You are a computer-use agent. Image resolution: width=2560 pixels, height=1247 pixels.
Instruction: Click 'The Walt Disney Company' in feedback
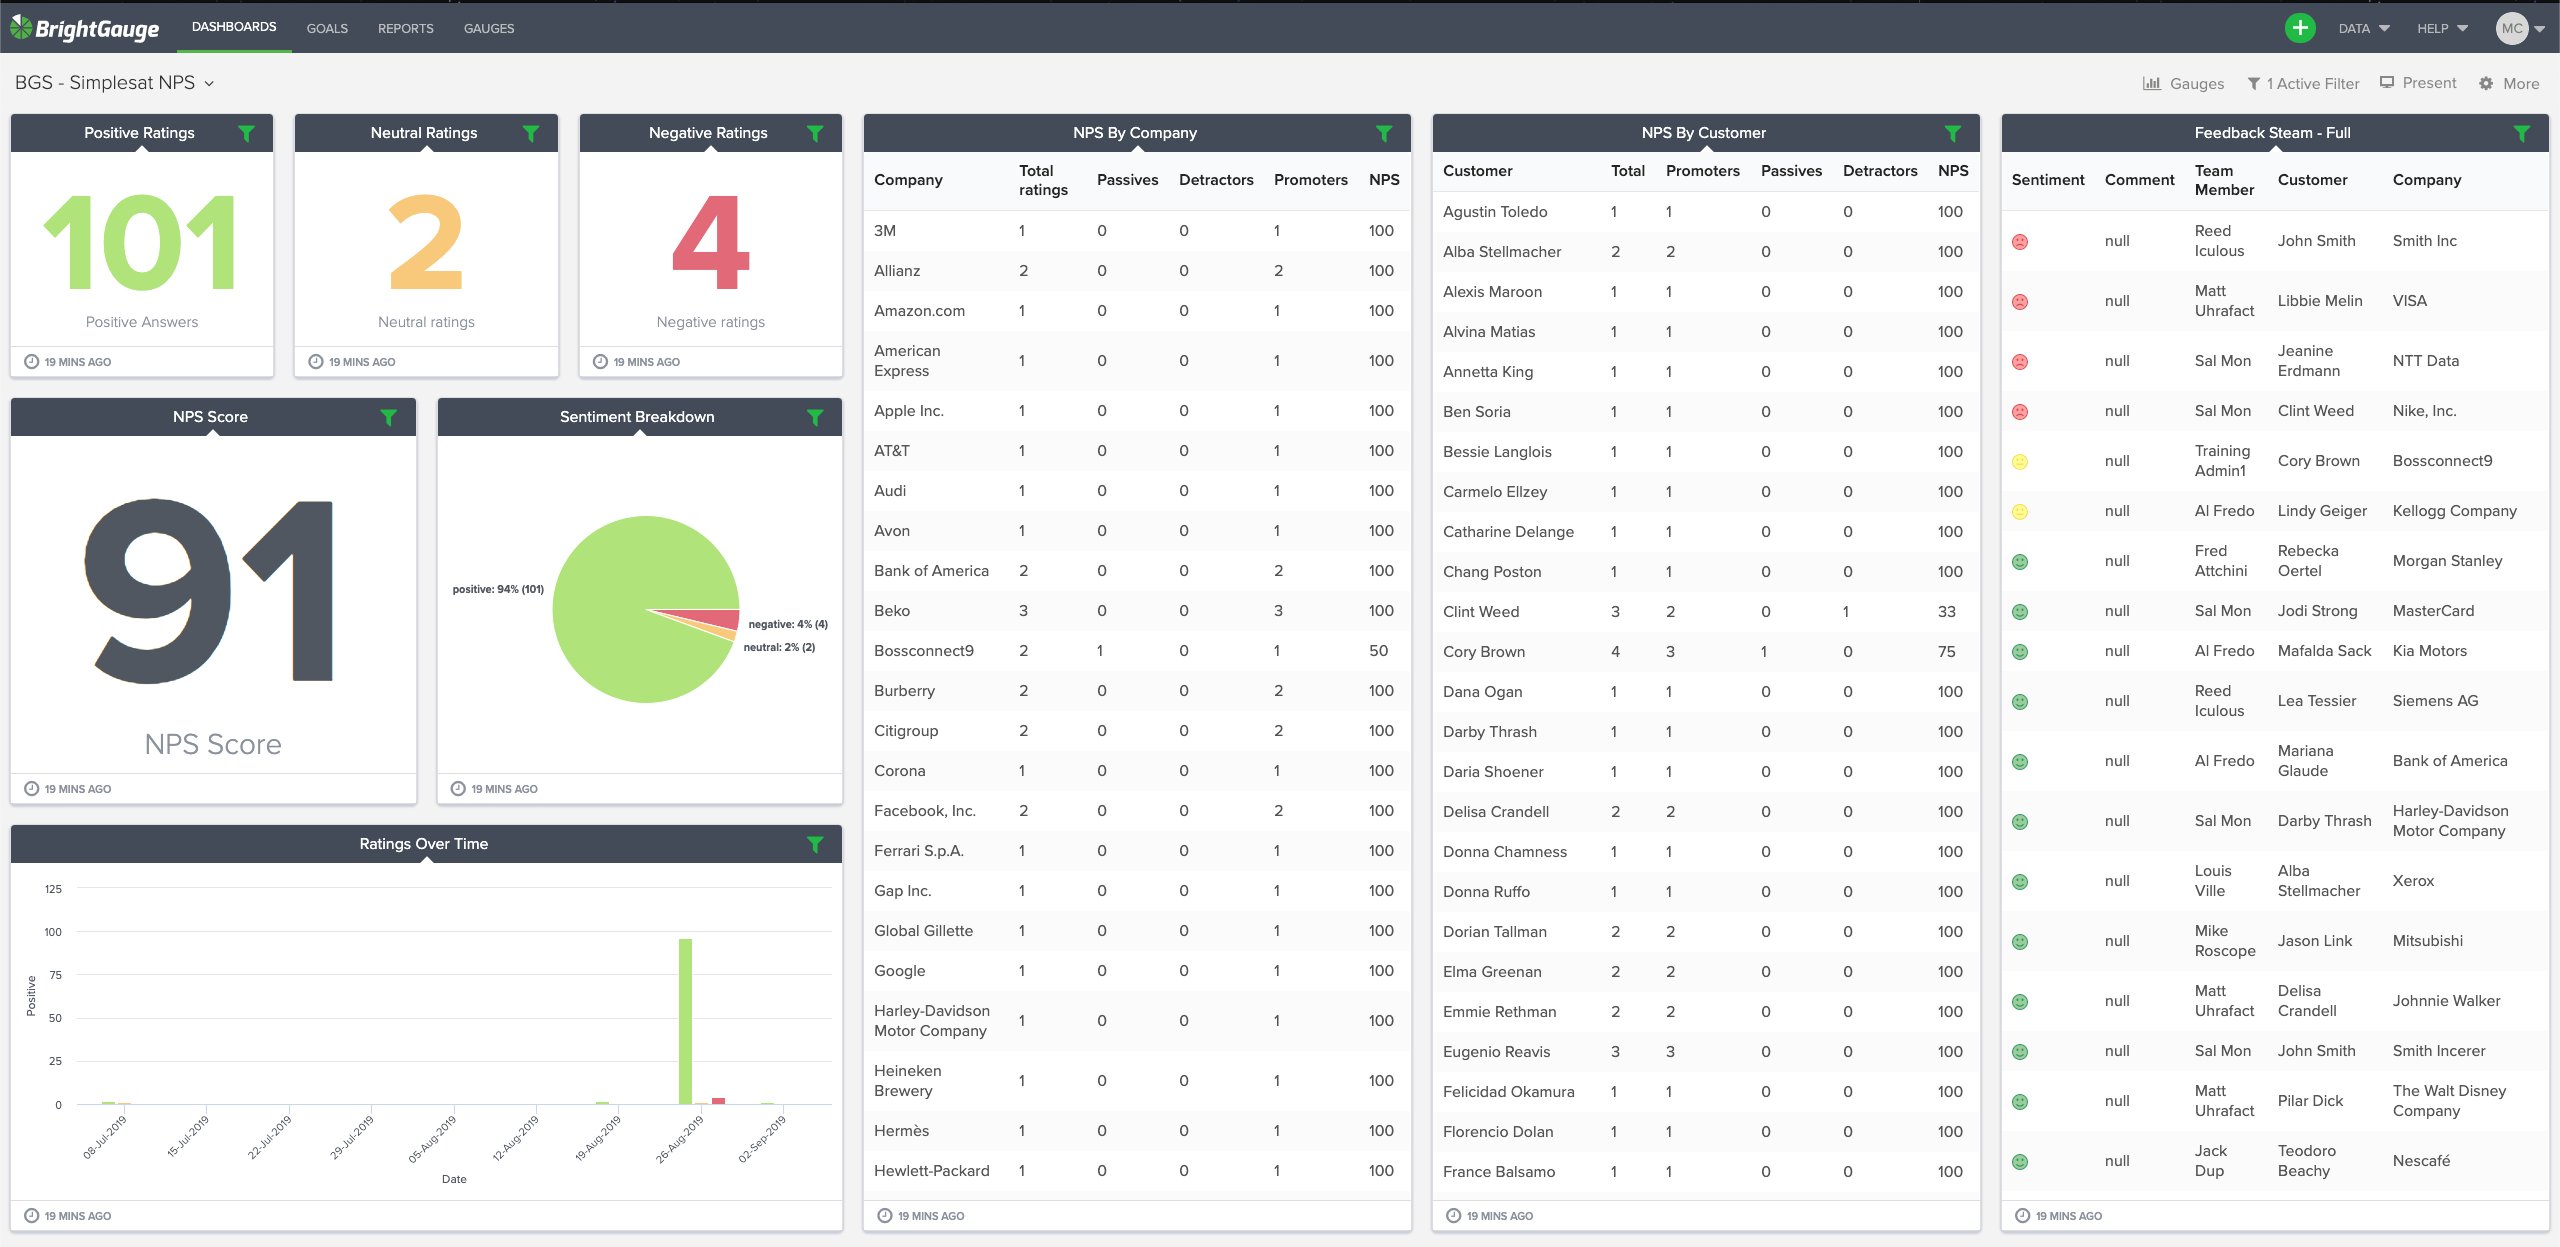pos(2449,1101)
